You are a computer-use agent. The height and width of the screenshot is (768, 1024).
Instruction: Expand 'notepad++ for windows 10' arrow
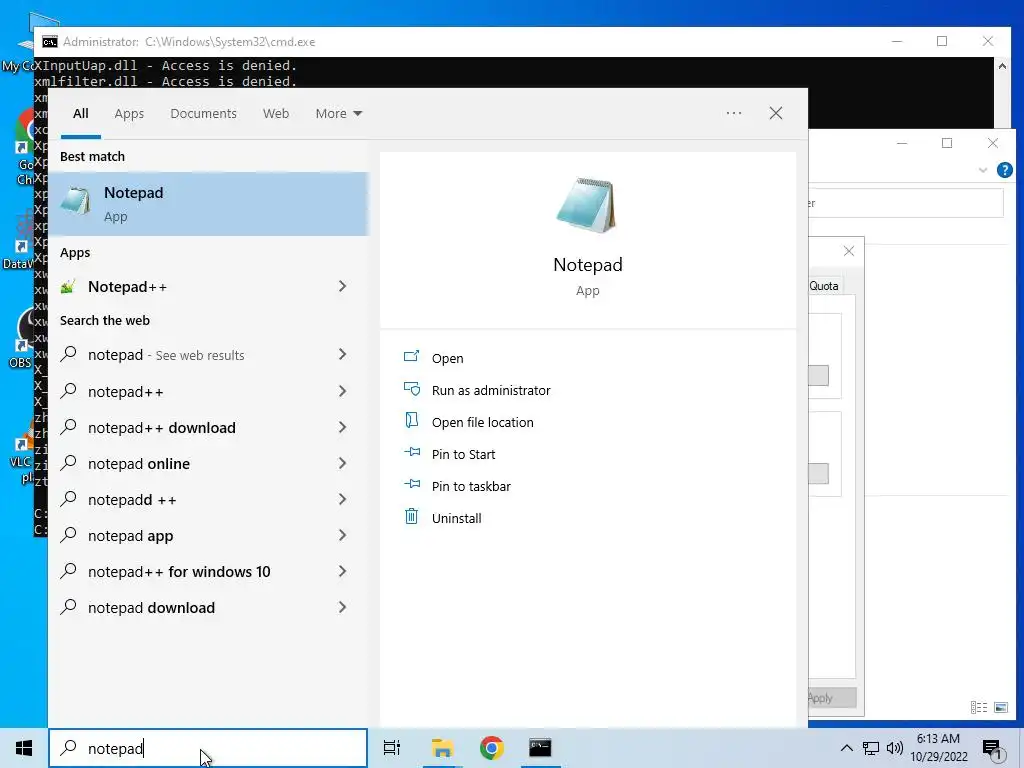(x=342, y=571)
